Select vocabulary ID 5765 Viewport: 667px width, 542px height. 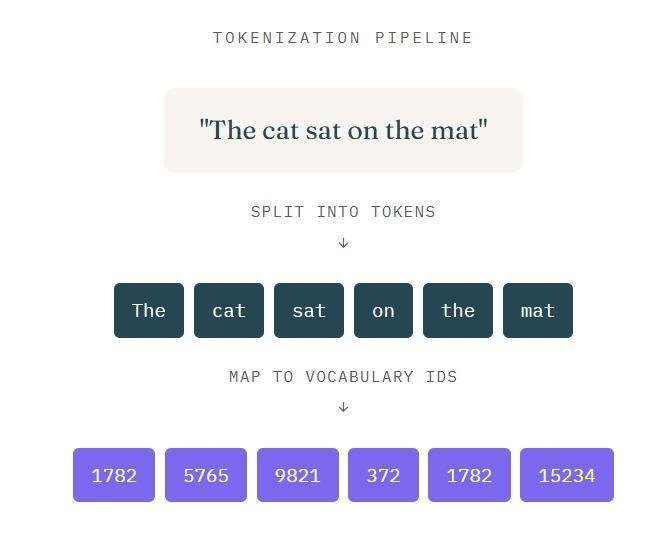click(206, 475)
